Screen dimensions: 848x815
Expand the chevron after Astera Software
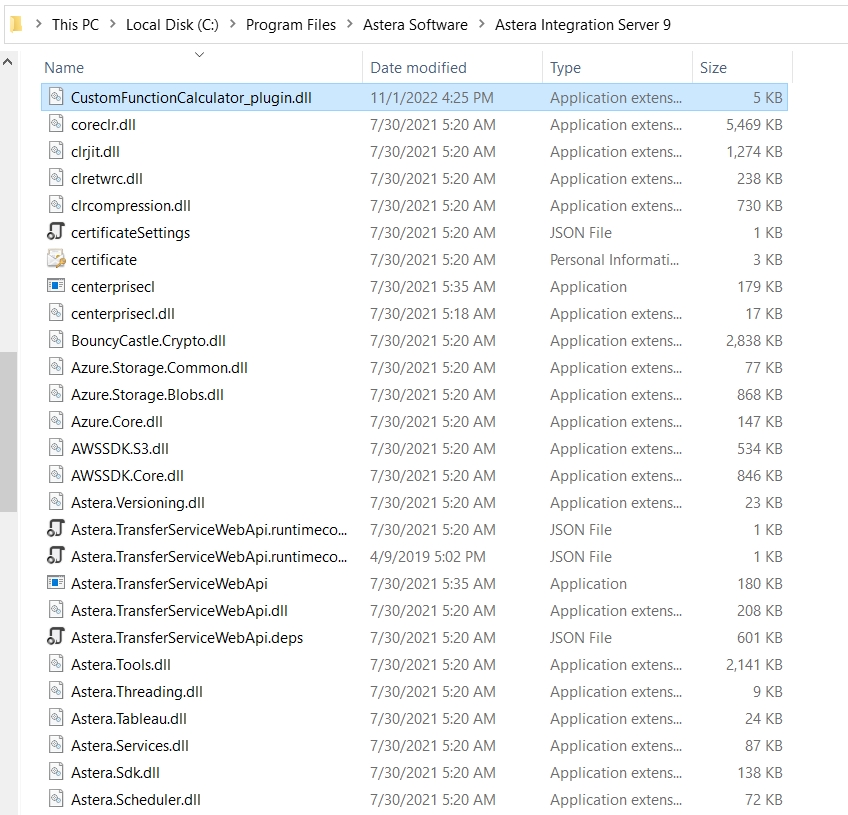[x=481, y=24]
